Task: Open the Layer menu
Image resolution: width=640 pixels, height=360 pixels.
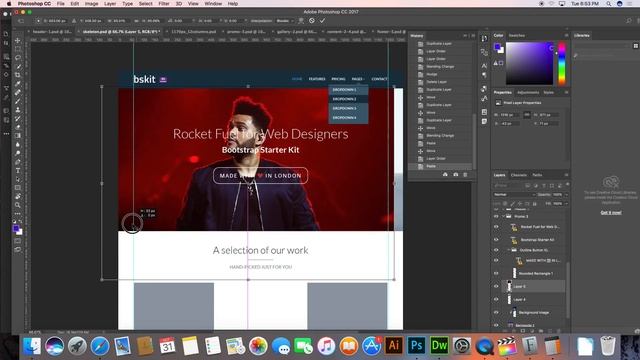Action: coord(110,4)
